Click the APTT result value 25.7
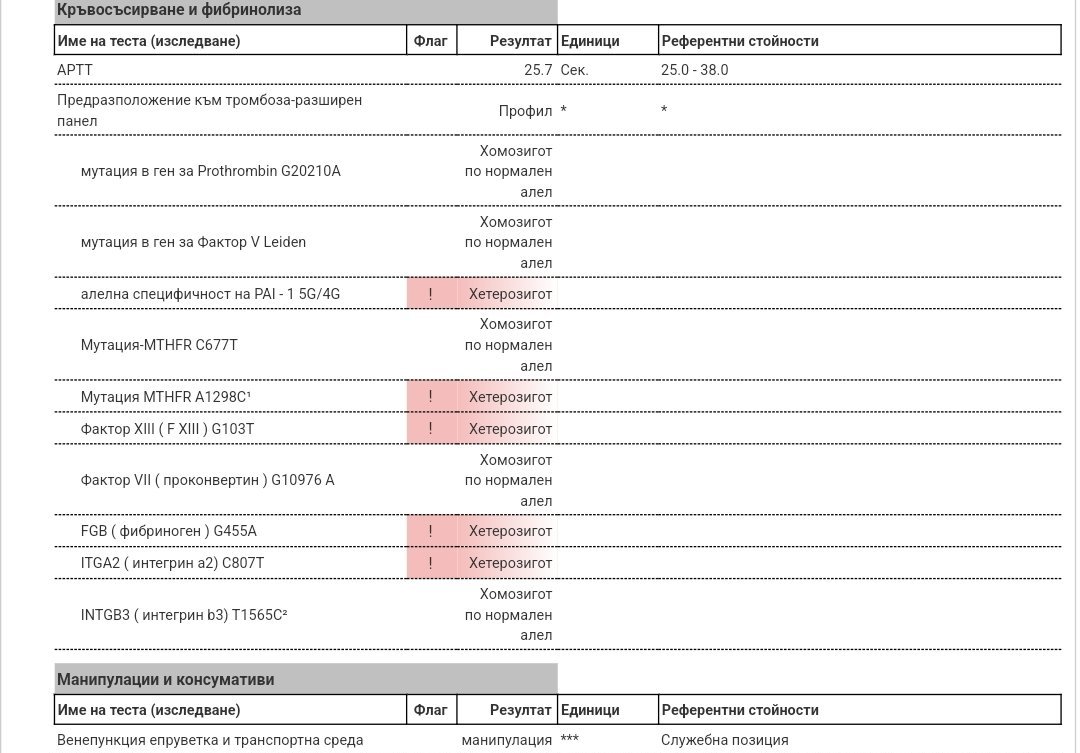 coord(538,70)
